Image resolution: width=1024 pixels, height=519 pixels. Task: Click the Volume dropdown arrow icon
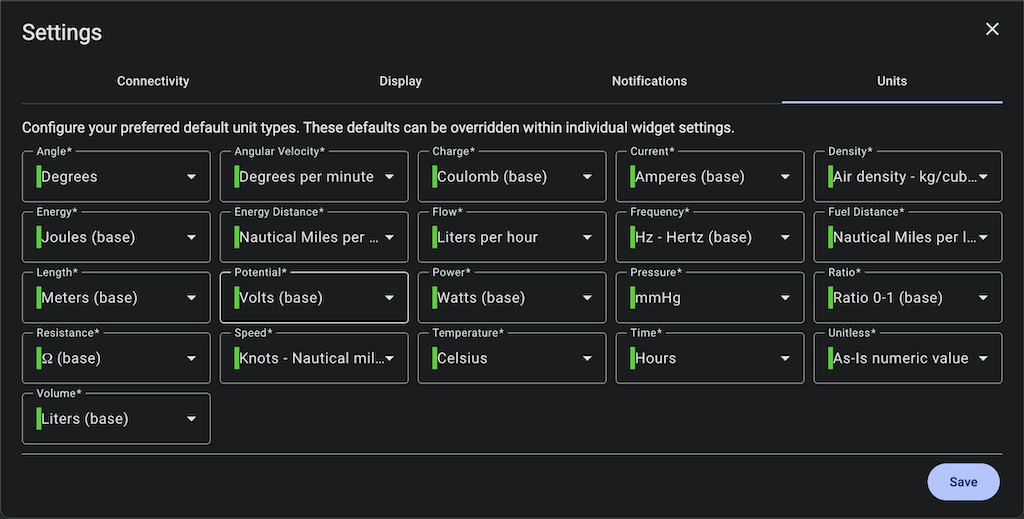[191, 419]
